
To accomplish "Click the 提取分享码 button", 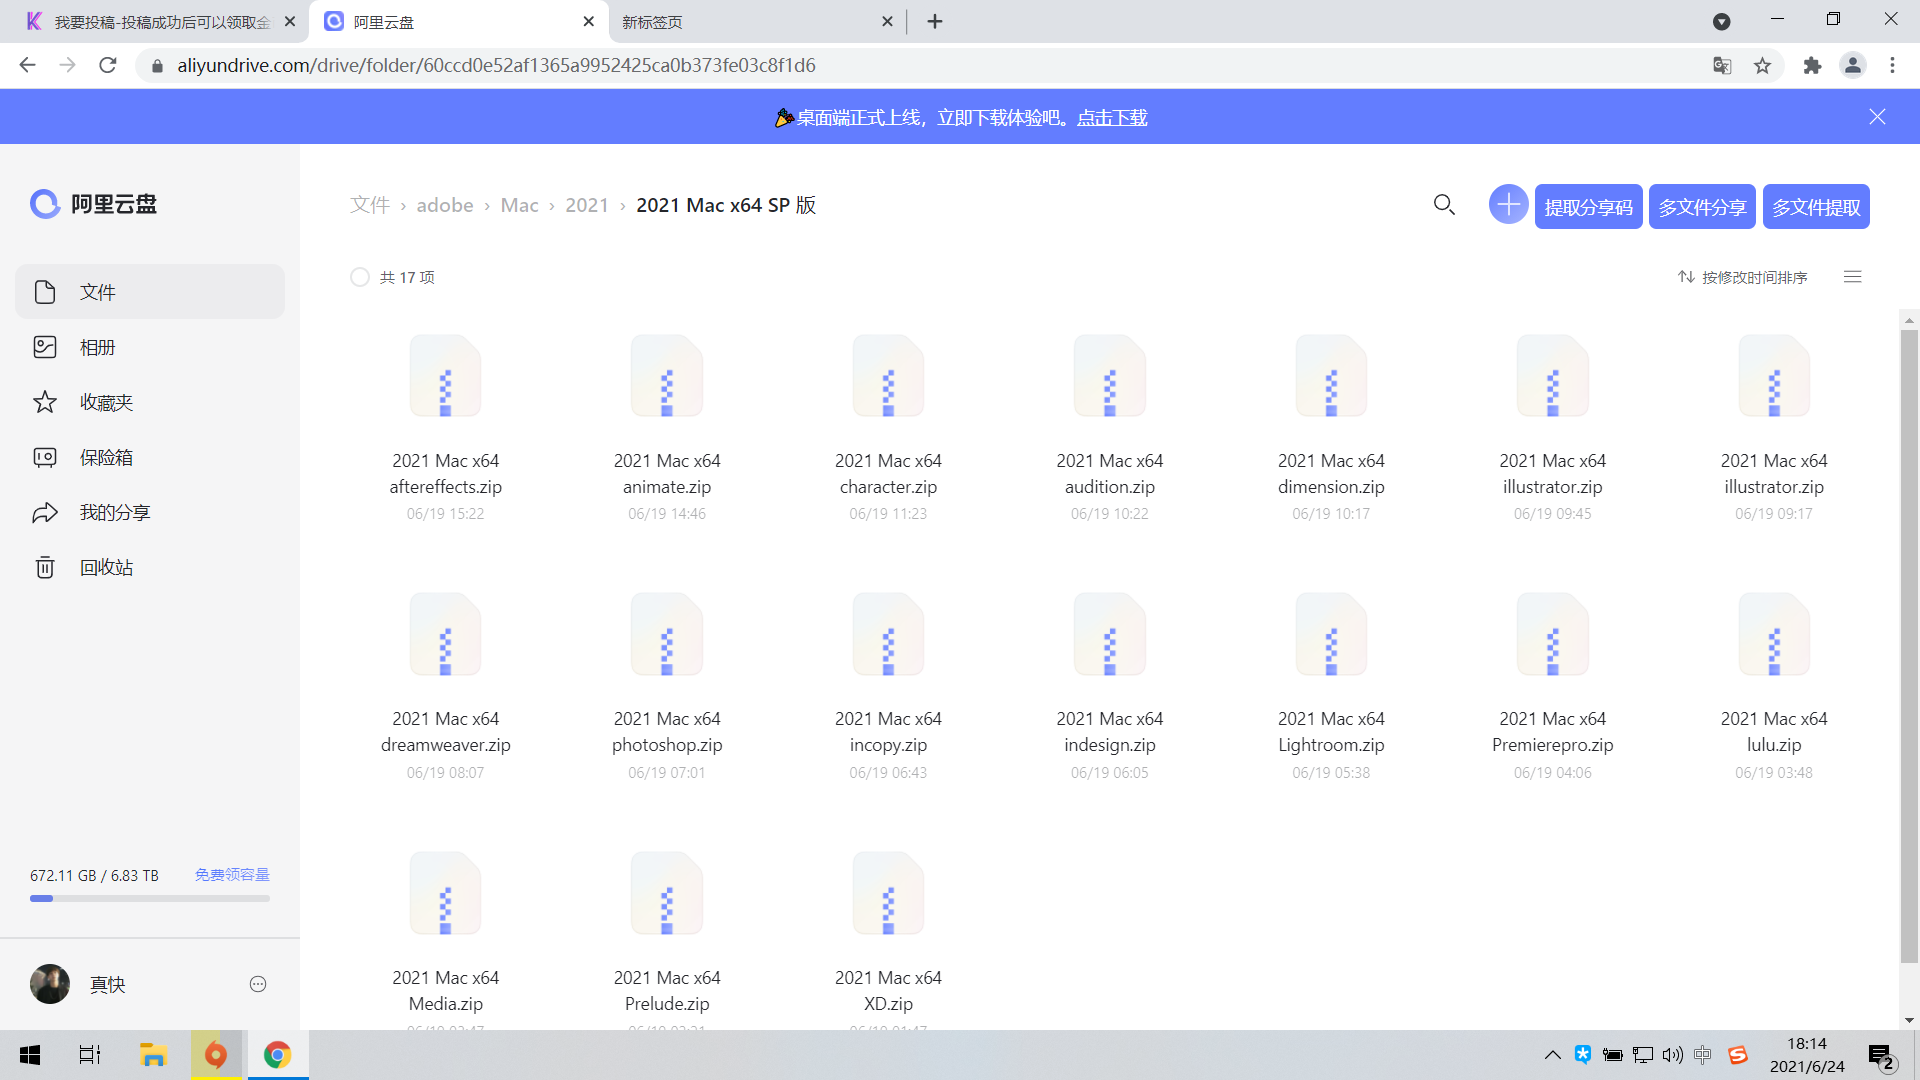I will point(1588,206).
